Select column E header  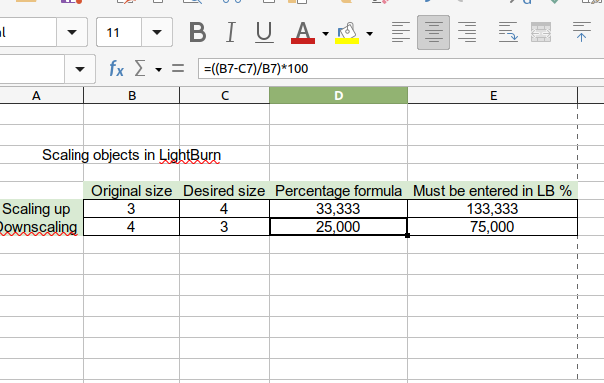pyautogui.click(x=493, y=96)
